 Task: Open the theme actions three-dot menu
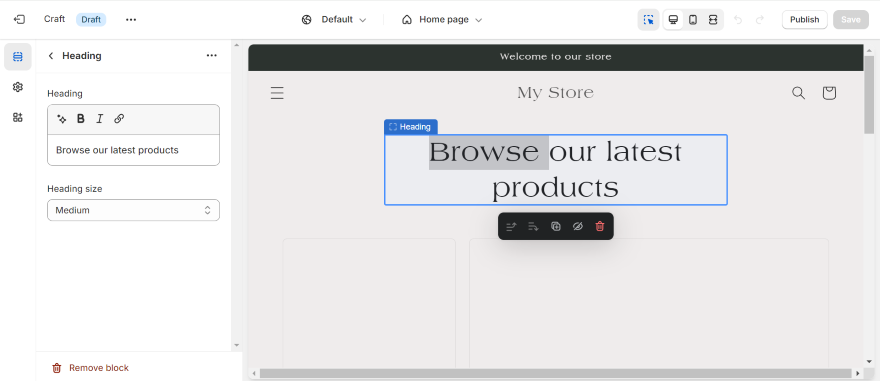[131, 20]
